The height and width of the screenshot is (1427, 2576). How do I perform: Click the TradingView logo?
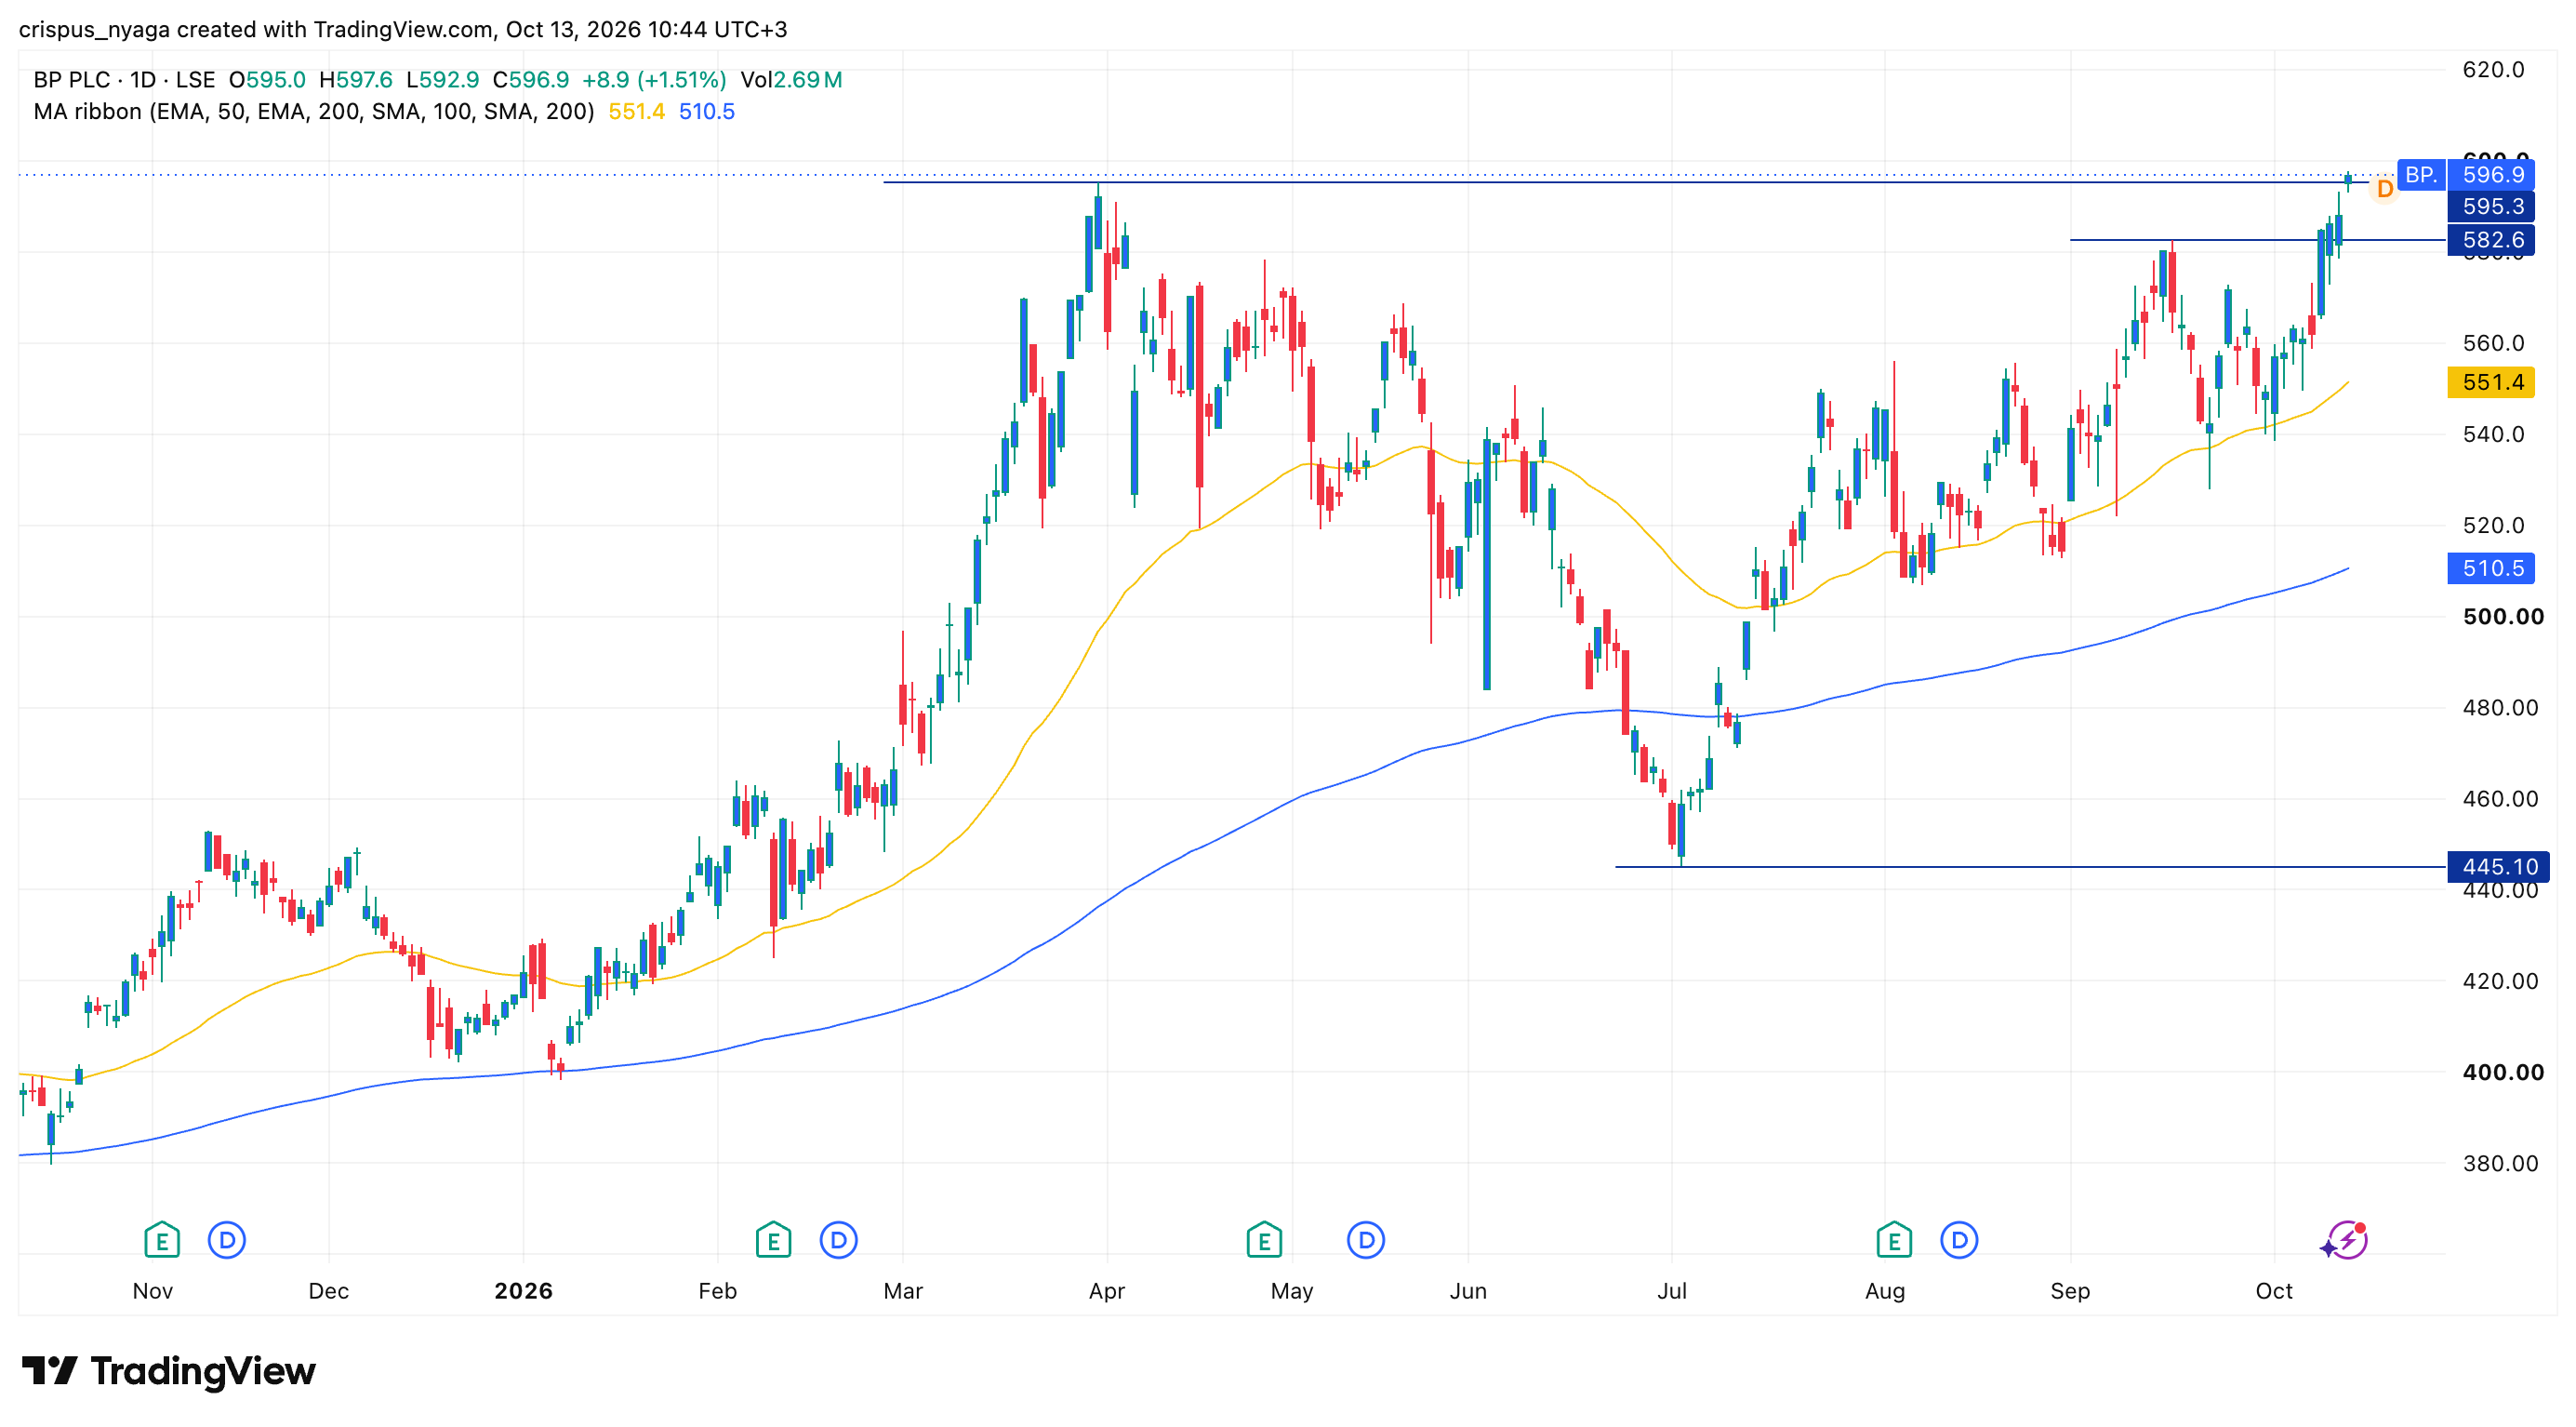[x=168, y=1371]
